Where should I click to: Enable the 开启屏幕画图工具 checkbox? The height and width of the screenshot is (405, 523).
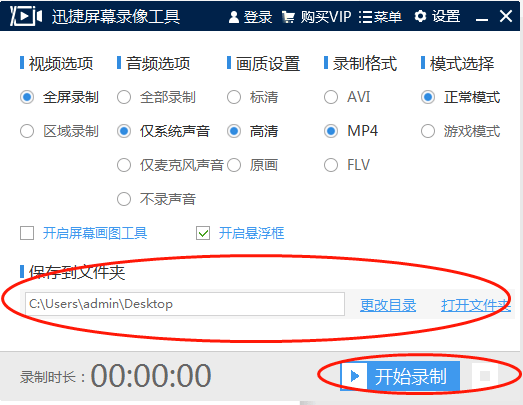tap(27, 233)
